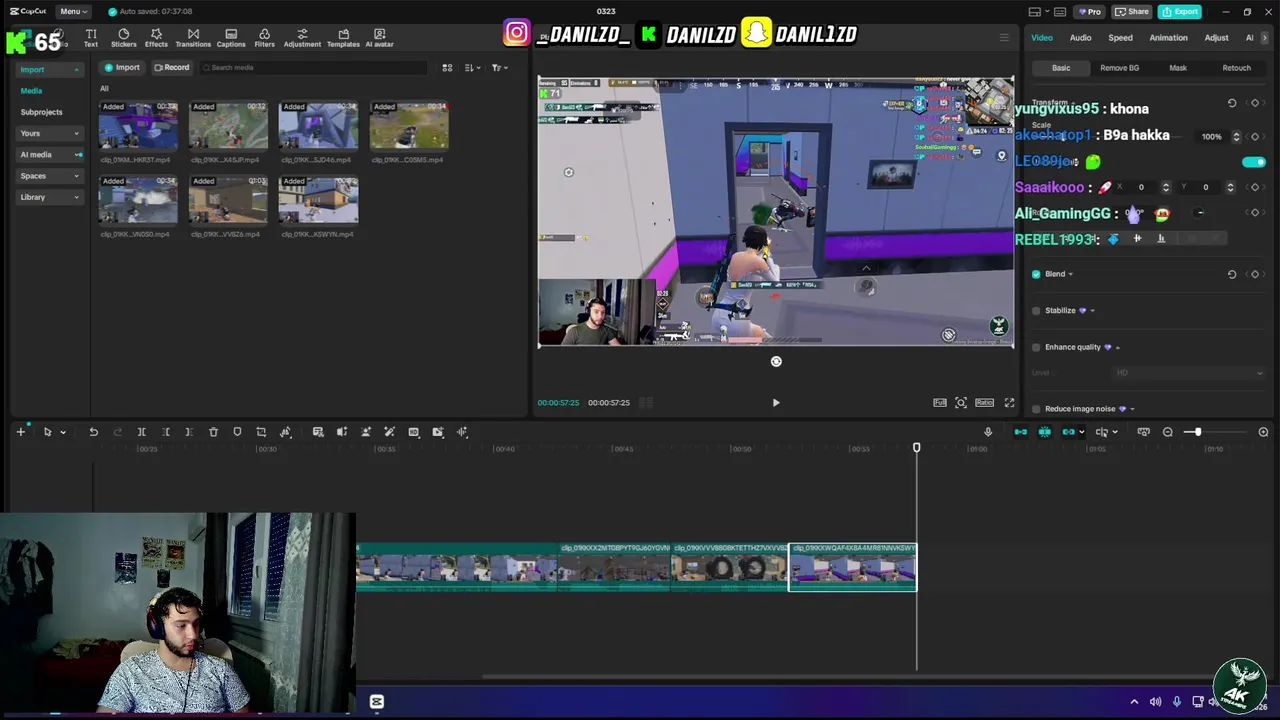Open the Transitions panel
Screen dimensions: 1280x720
tap(193, 38)
